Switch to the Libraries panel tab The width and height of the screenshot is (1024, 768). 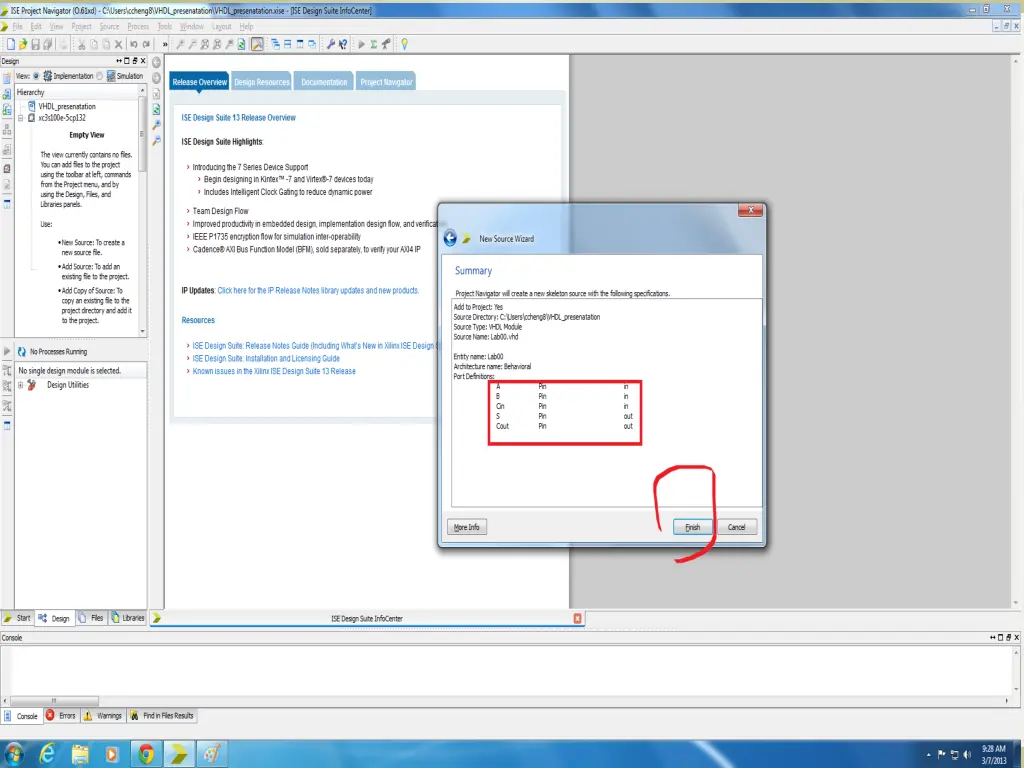pos(128,618)
